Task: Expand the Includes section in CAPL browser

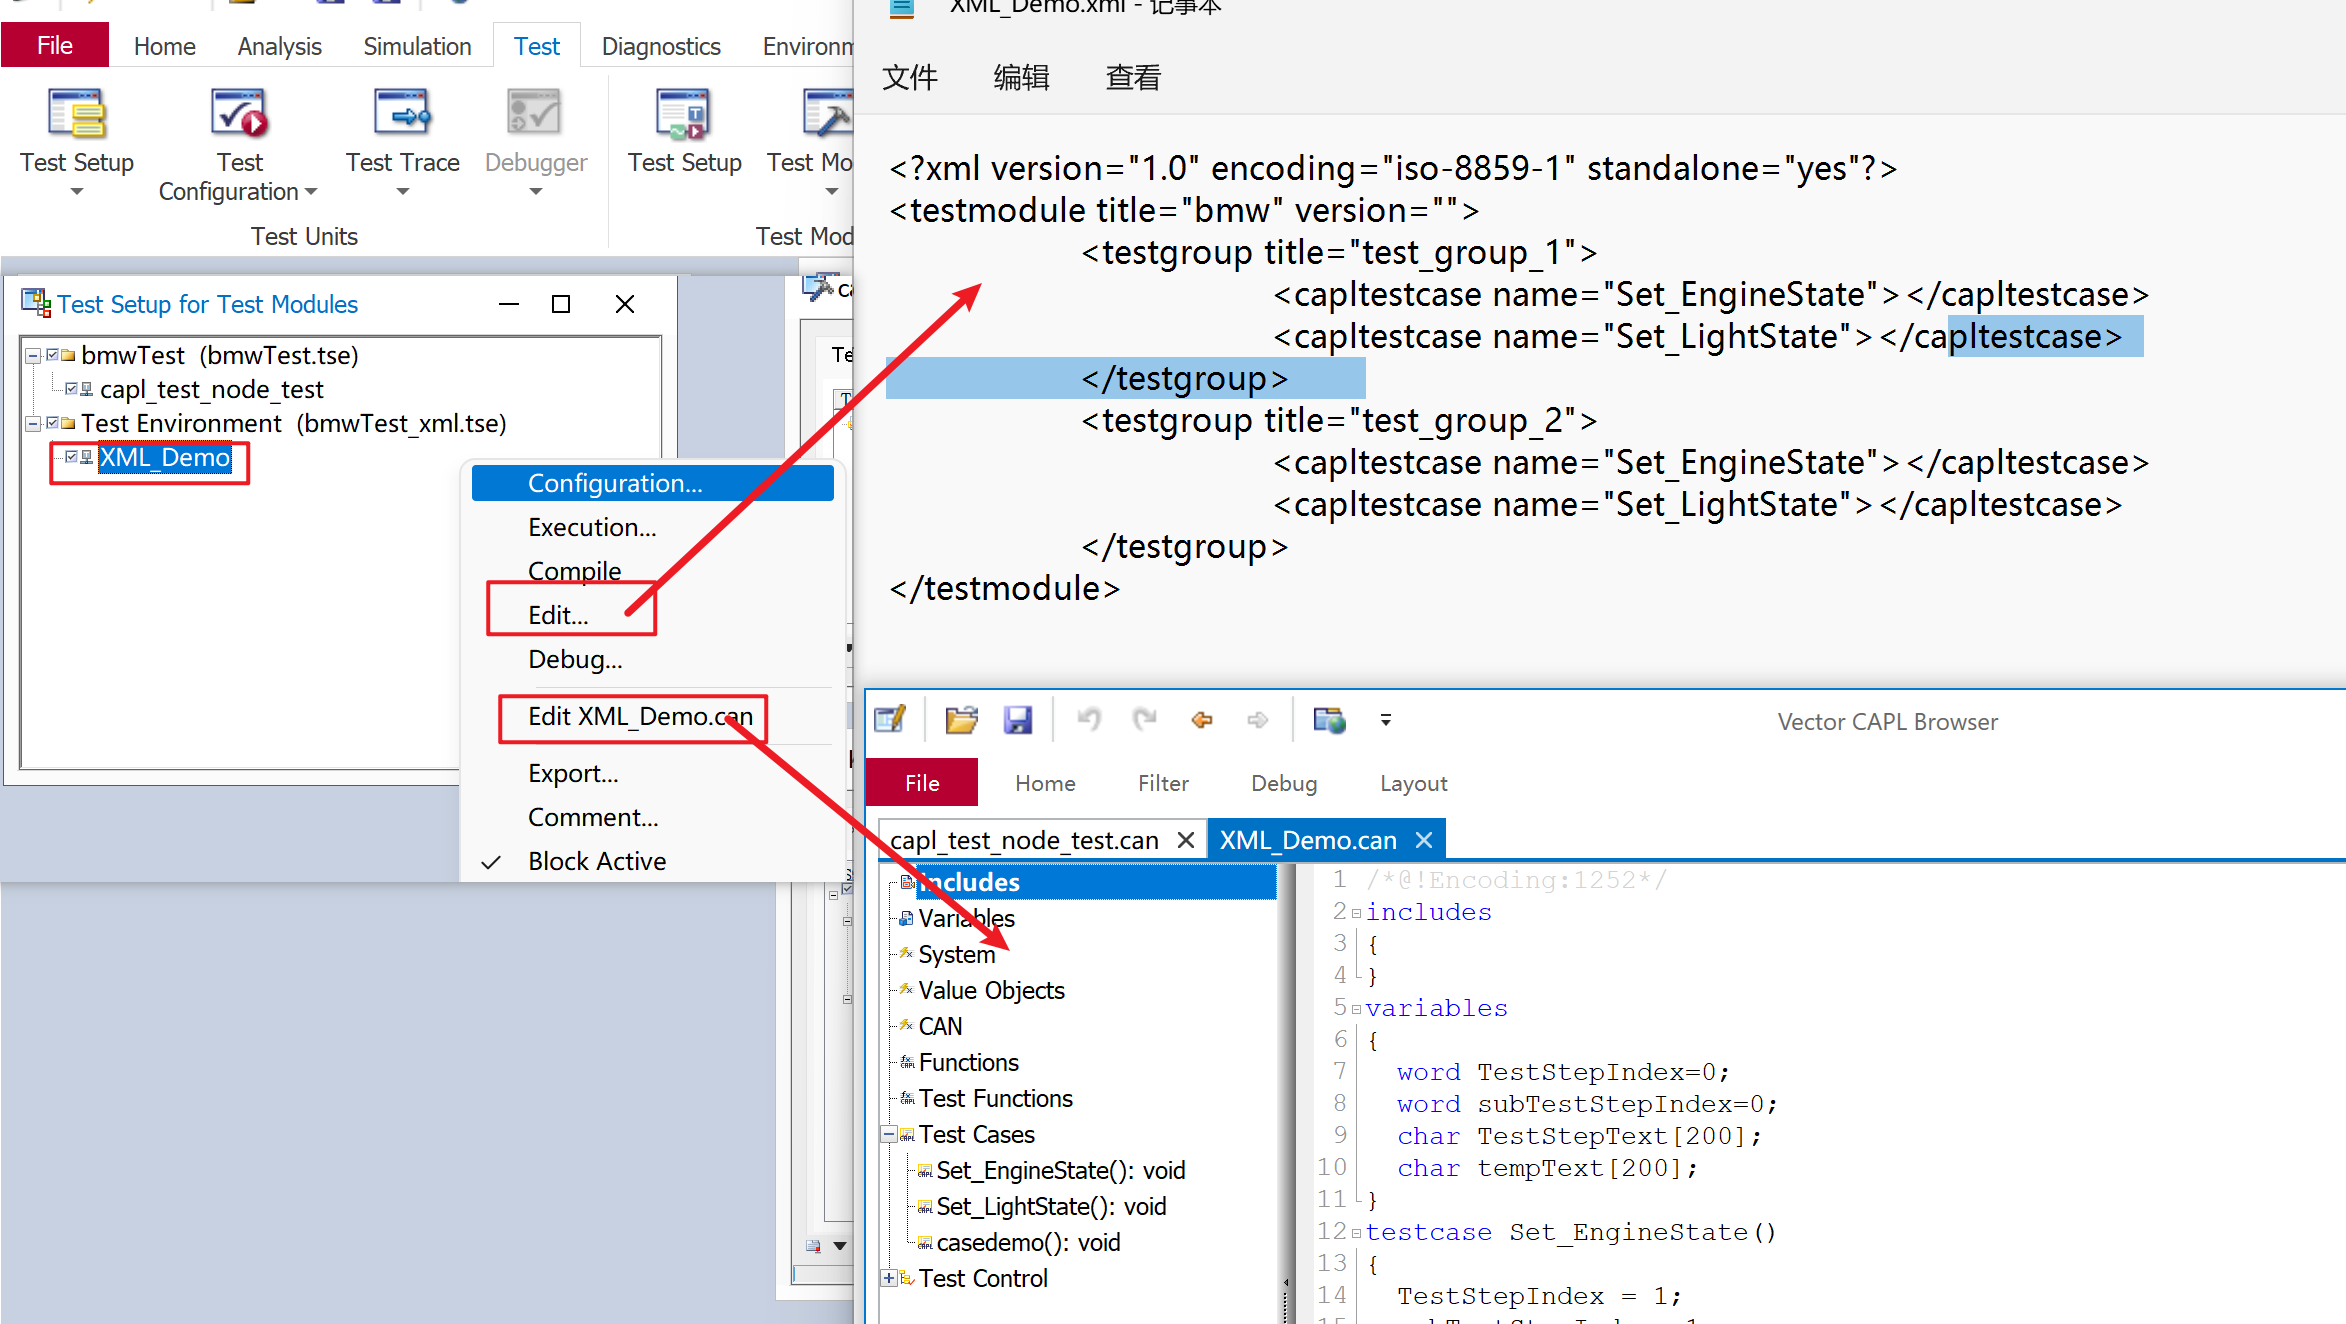Action: (x=968, y=881)
